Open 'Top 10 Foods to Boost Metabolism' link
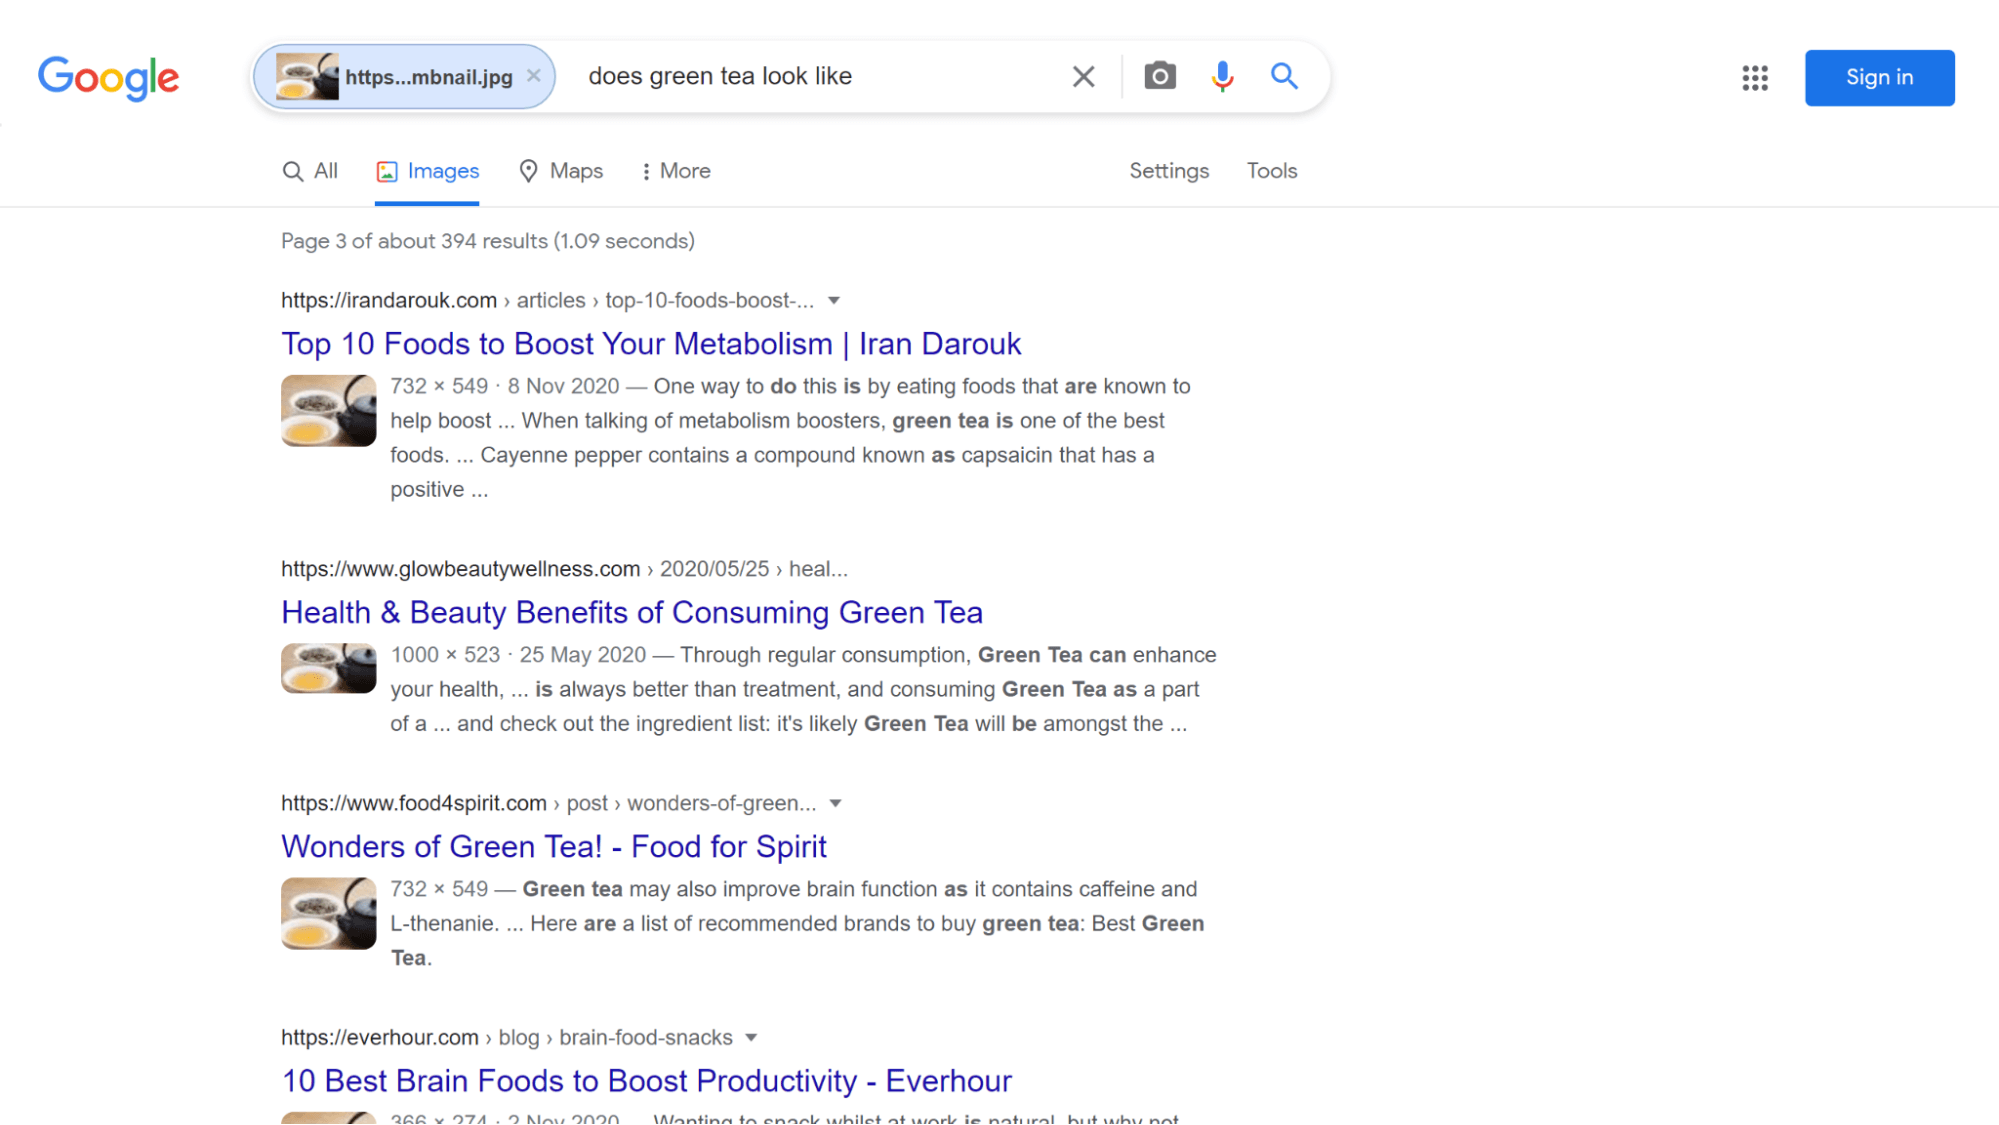 click(651, 343)
